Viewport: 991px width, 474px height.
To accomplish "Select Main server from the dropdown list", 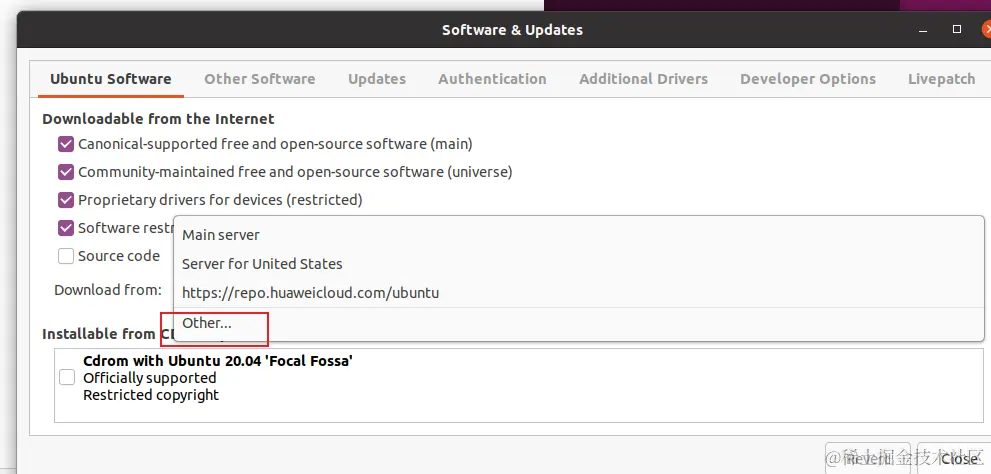I will click(221, 235).
